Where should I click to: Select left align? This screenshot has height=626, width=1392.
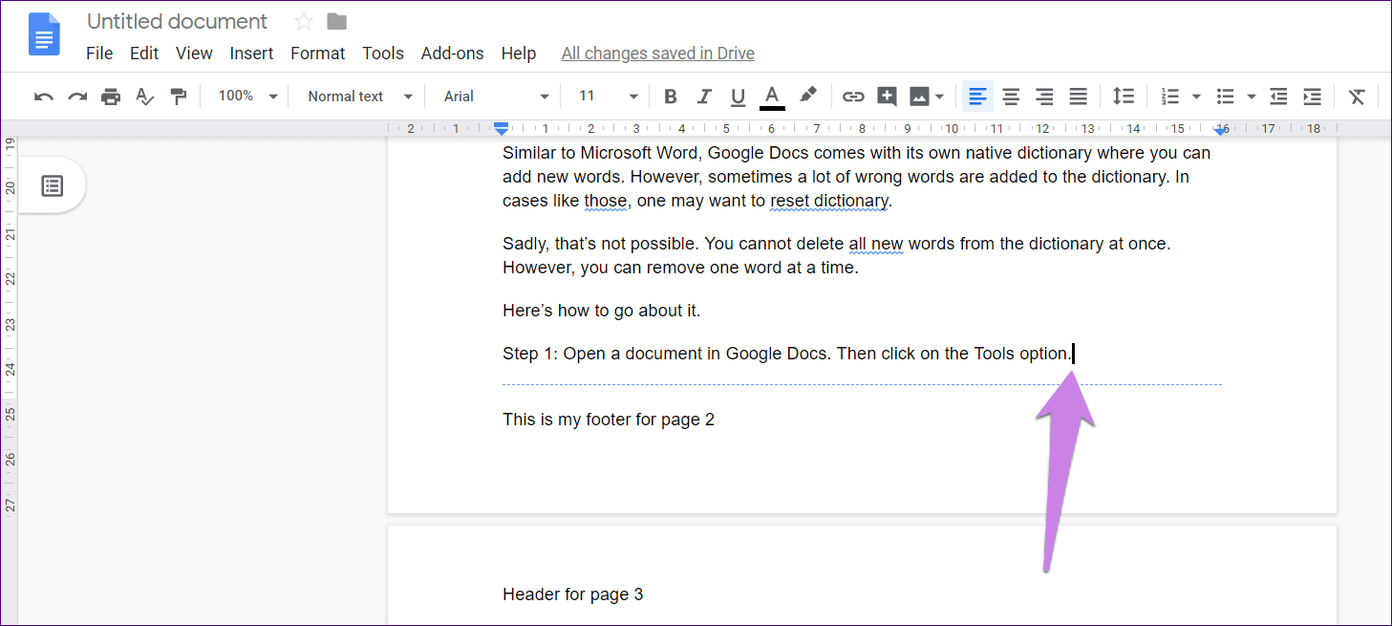coord(978,96)
